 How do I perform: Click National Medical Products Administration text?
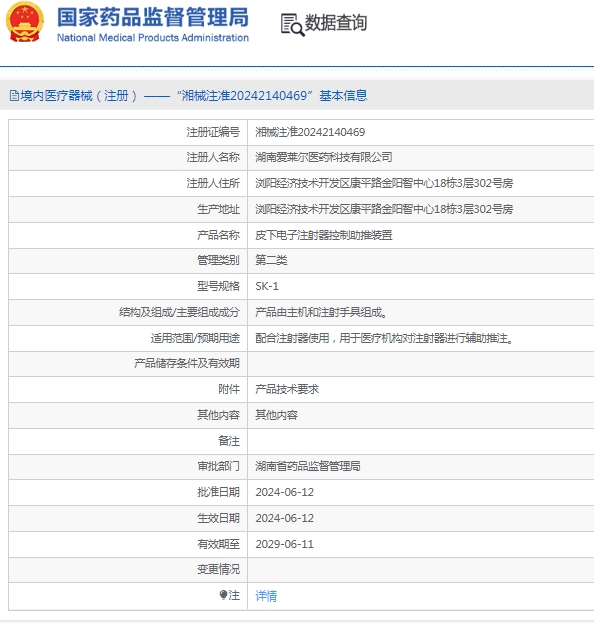point(153,38)
